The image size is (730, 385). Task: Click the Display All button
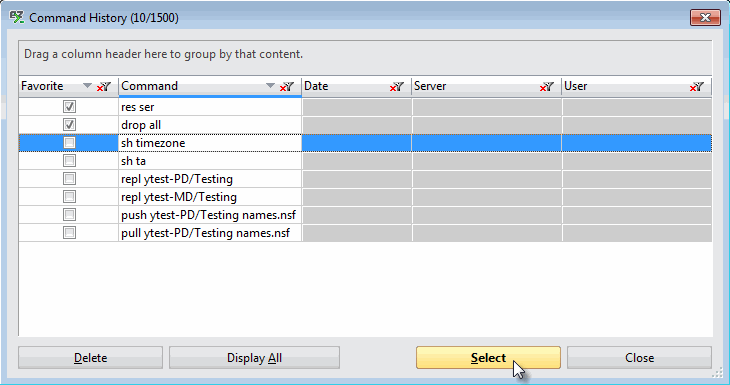pos(254,358)
